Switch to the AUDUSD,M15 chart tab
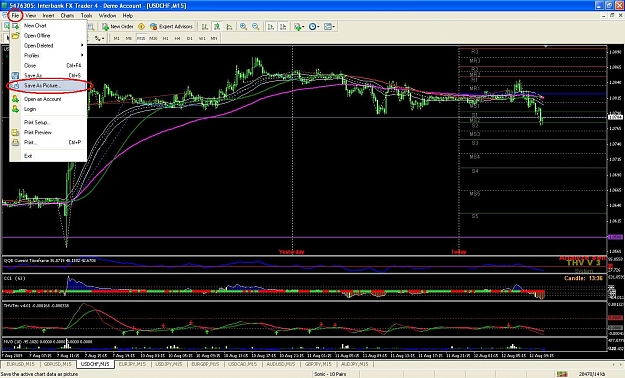 (280, 364)
